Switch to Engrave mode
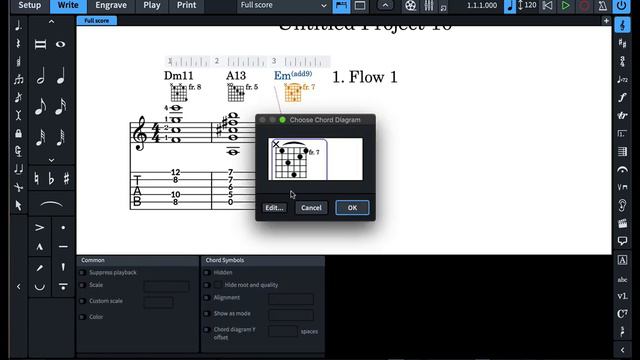 pos(111,5)
